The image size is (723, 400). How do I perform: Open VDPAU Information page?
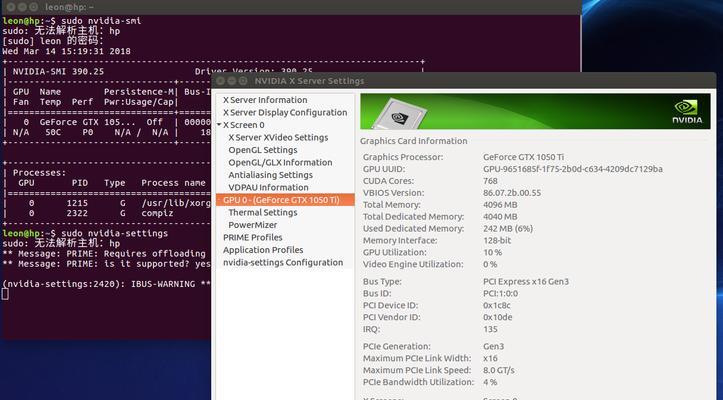pos(268,187)
